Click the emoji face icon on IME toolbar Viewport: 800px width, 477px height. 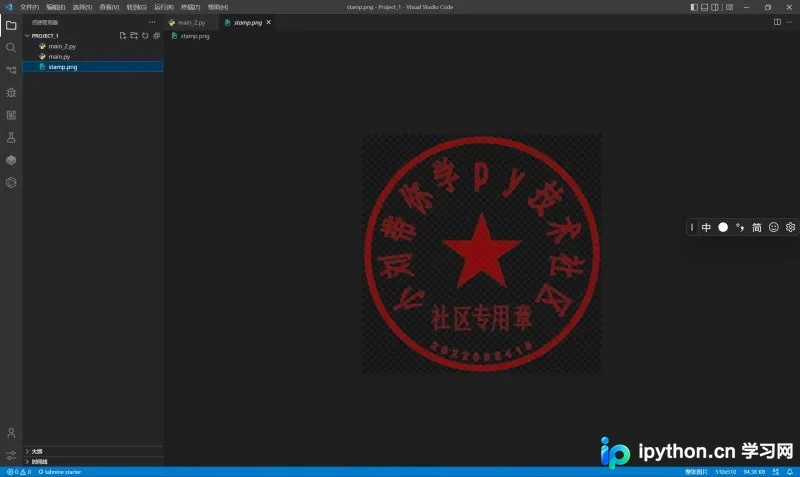(773, 227)
